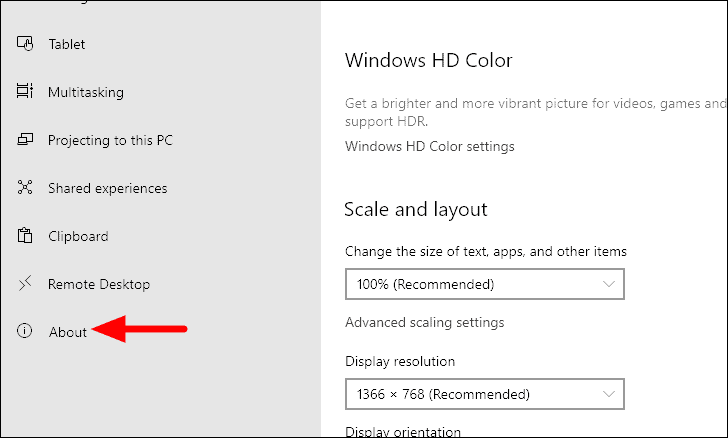Select Shared experiences menu item
This screenshot has height=438, width=728.
tap(108, 188)
